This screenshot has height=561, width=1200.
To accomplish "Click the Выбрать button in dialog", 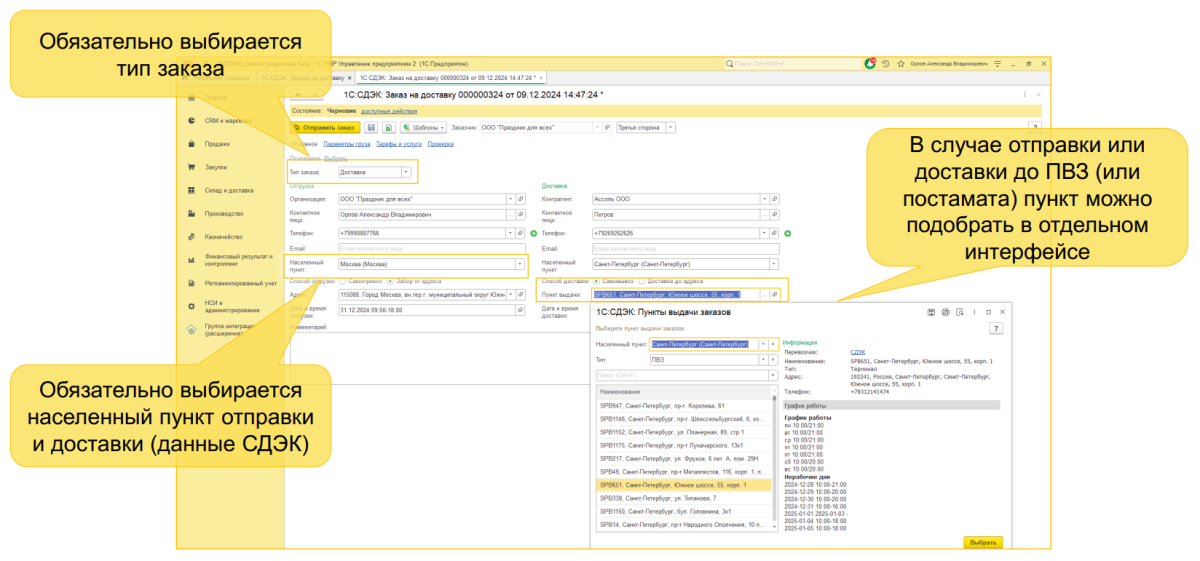I will click(x=982, y=542).
